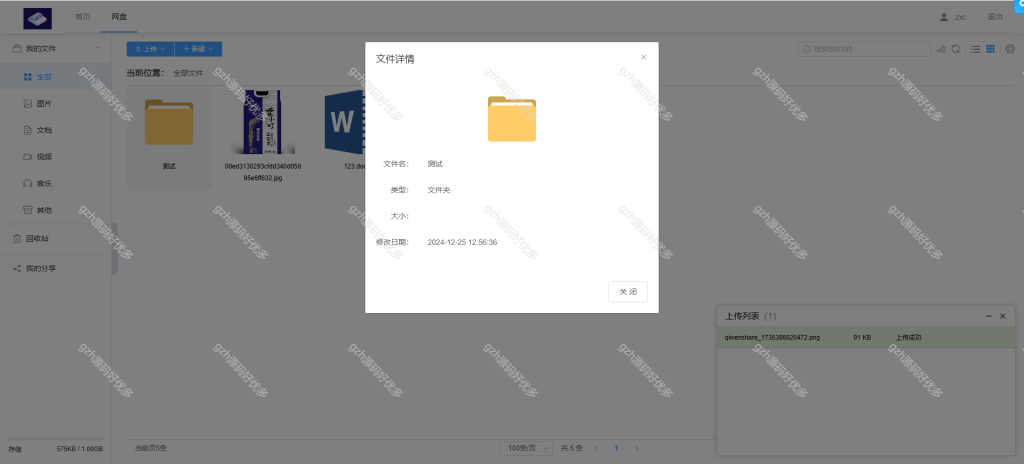Open the settings gear icon
Screen dimensions: 1024x464
click(x=1010, y=49)
